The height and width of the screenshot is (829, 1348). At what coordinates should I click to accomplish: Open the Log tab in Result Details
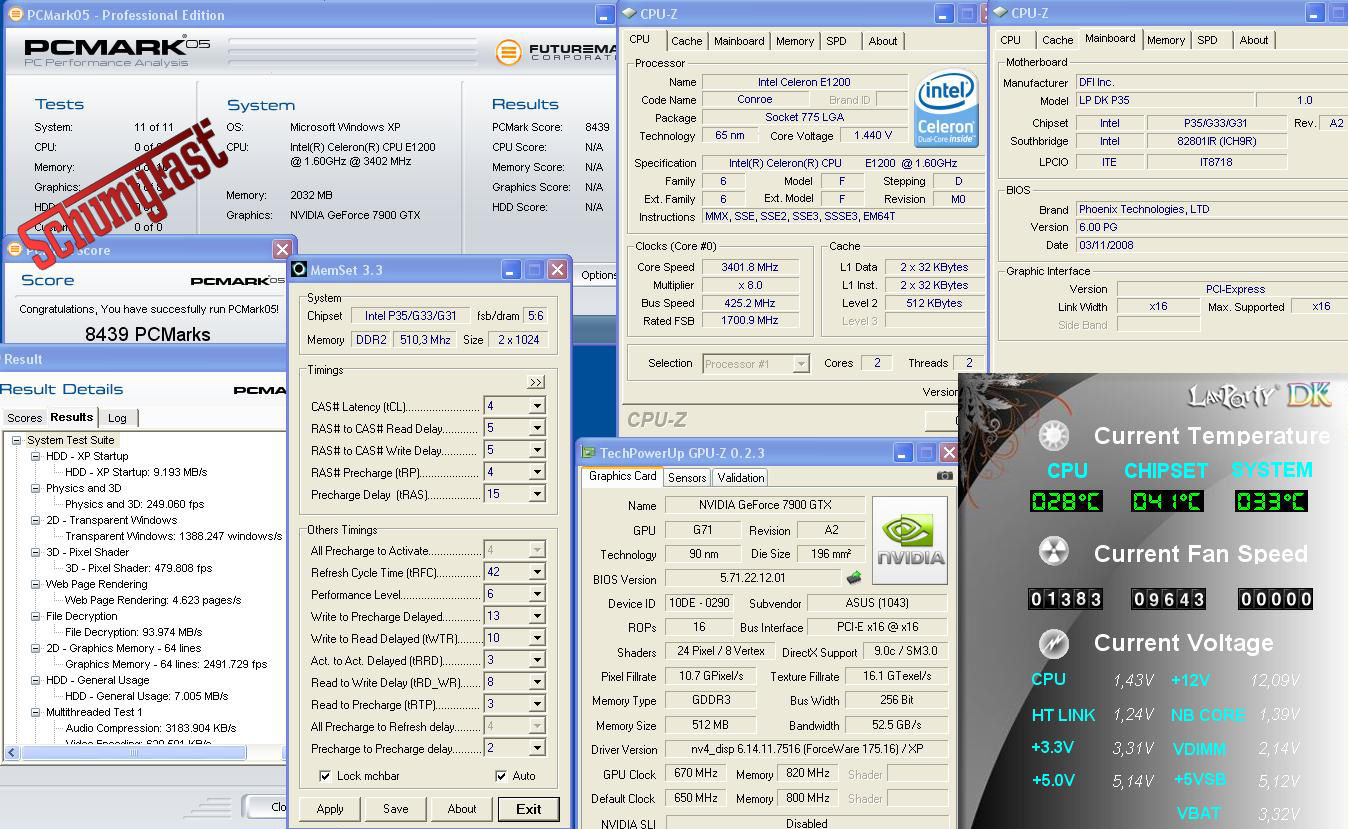click(117, 418)
